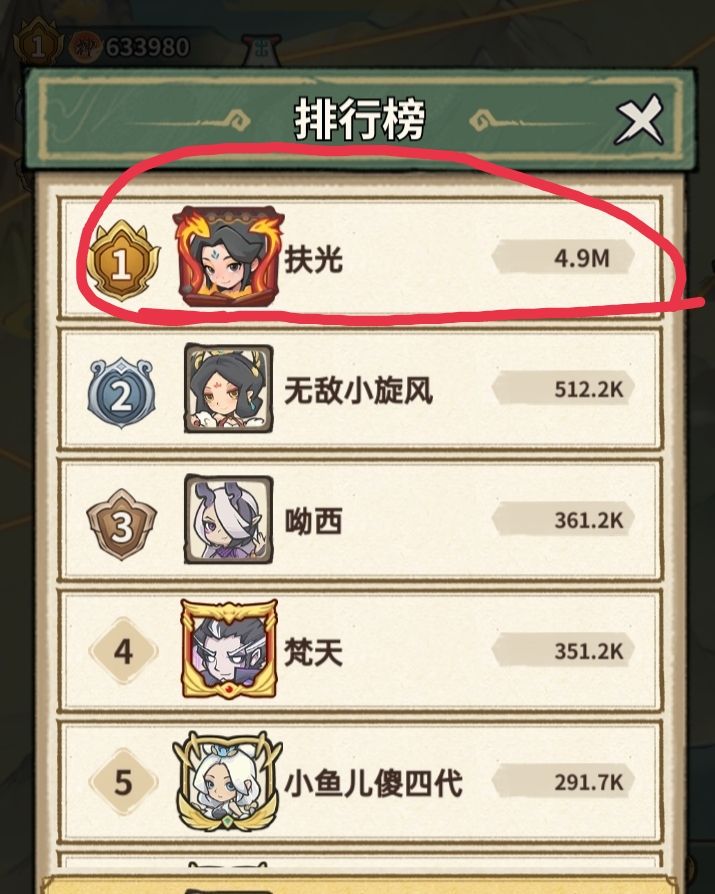Click the silver rank 2 medal
This screenshot has width=715, height=894.
[121, 393]
